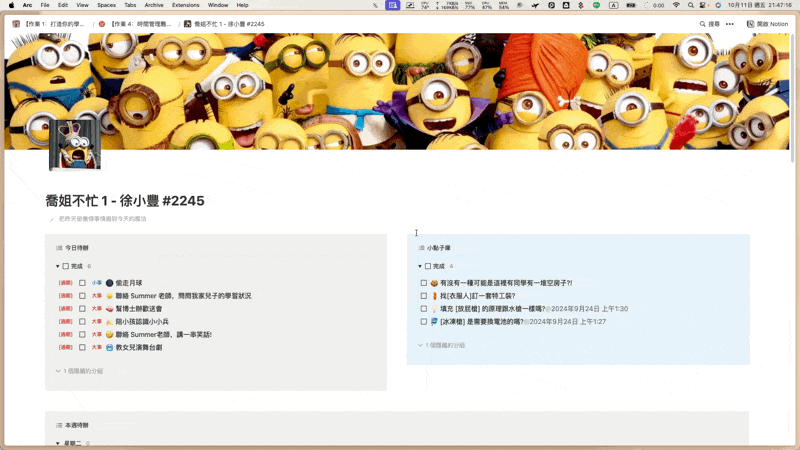
Task: Open the File menu
Action: [45, 5]
